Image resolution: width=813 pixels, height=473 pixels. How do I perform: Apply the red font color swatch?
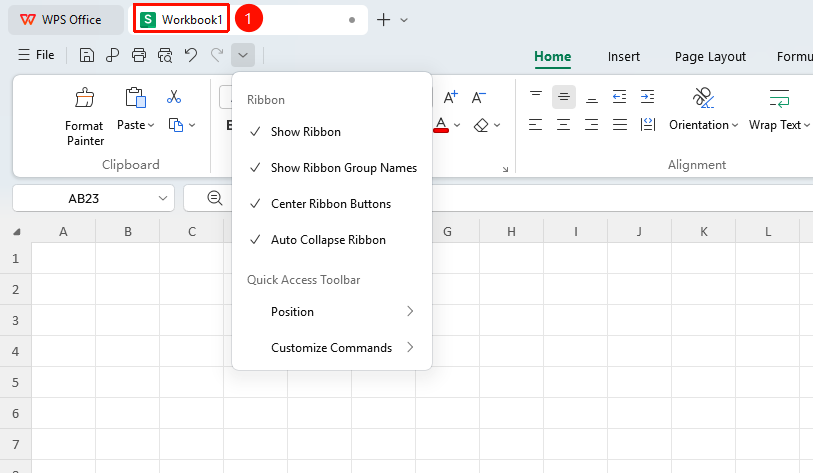click(x=441, y=126)
